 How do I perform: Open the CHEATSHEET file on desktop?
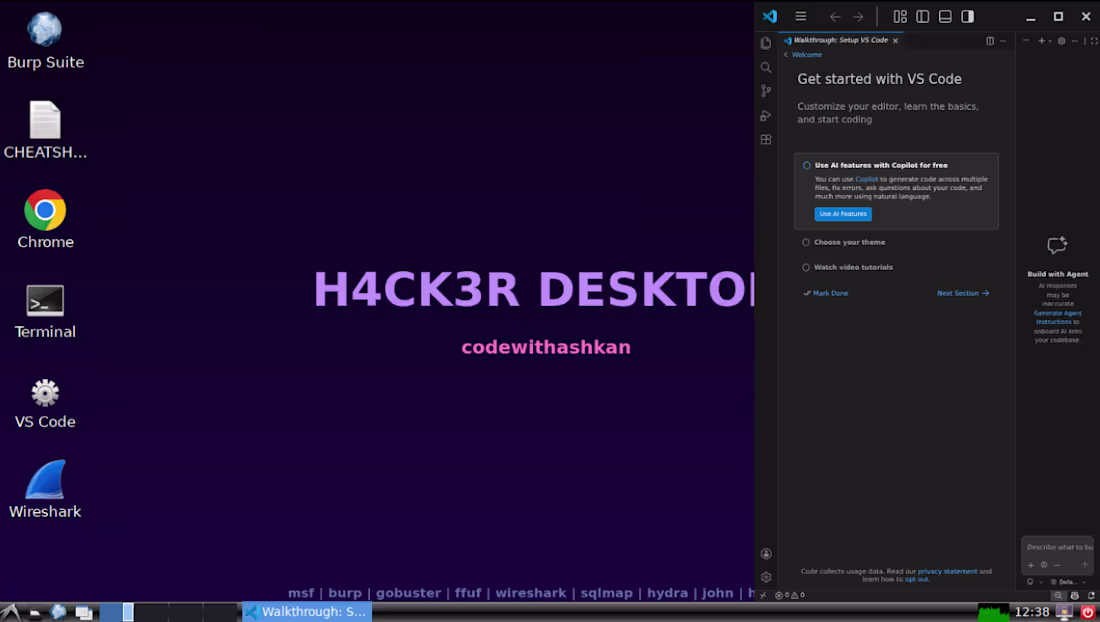(x=45, y=130)
